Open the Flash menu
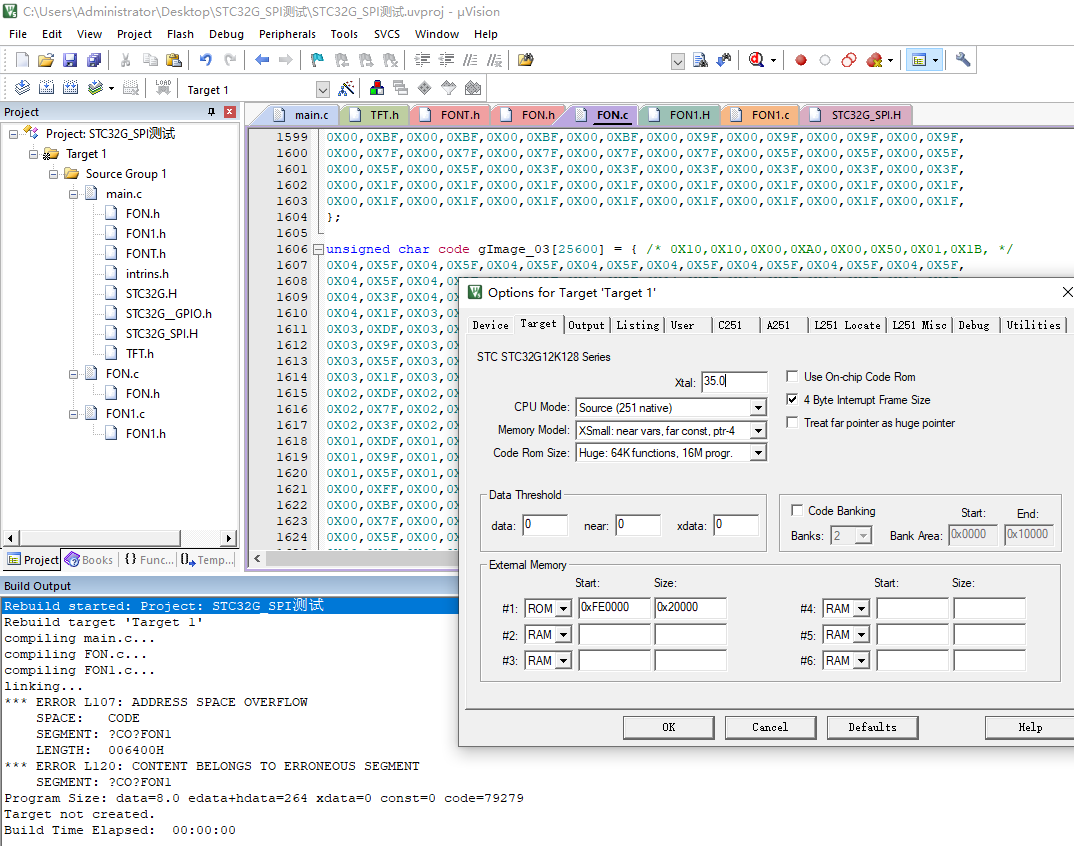Viewport: 1074px width, 846px height. (x=180, y=34)
